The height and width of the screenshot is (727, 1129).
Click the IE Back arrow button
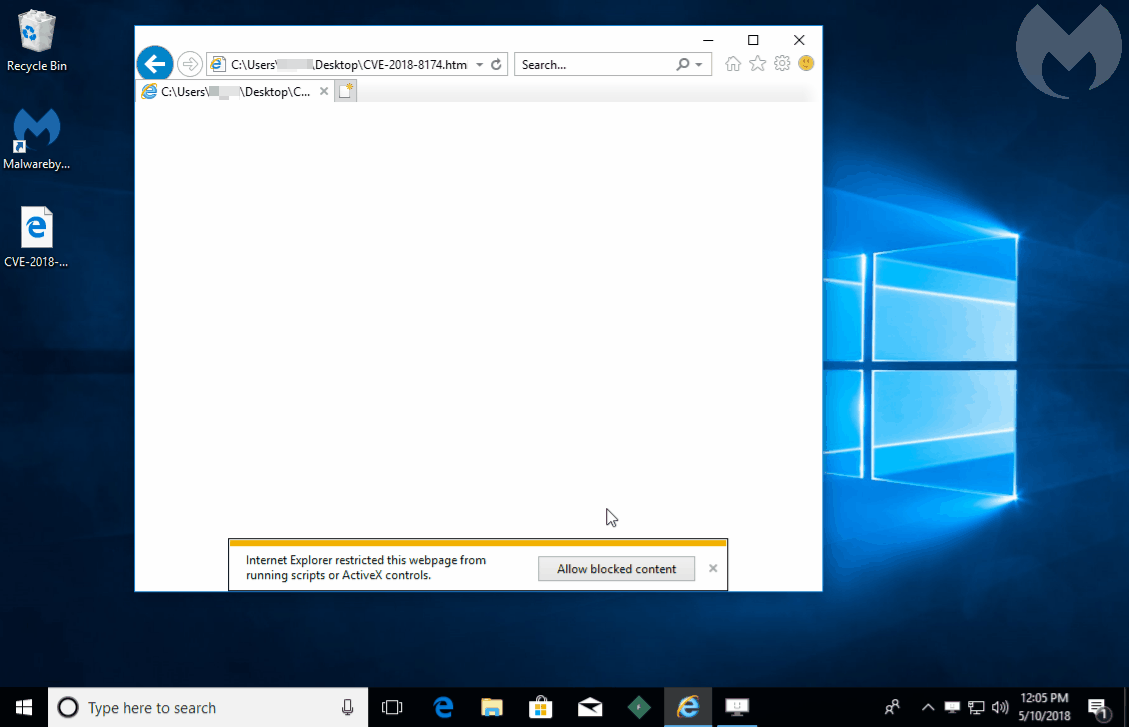pos(154,64)
